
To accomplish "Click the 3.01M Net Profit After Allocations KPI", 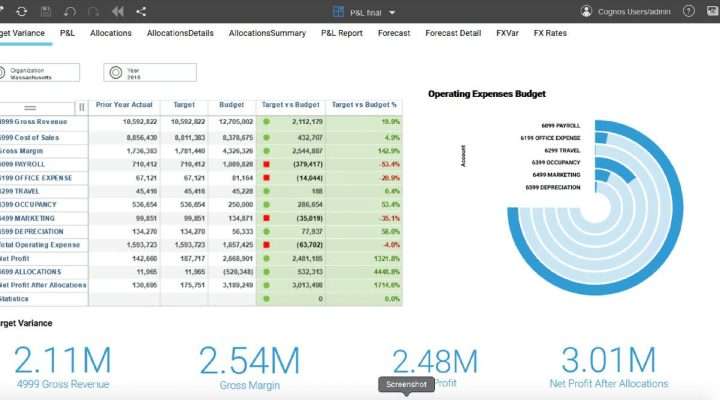I will [609, 366].
